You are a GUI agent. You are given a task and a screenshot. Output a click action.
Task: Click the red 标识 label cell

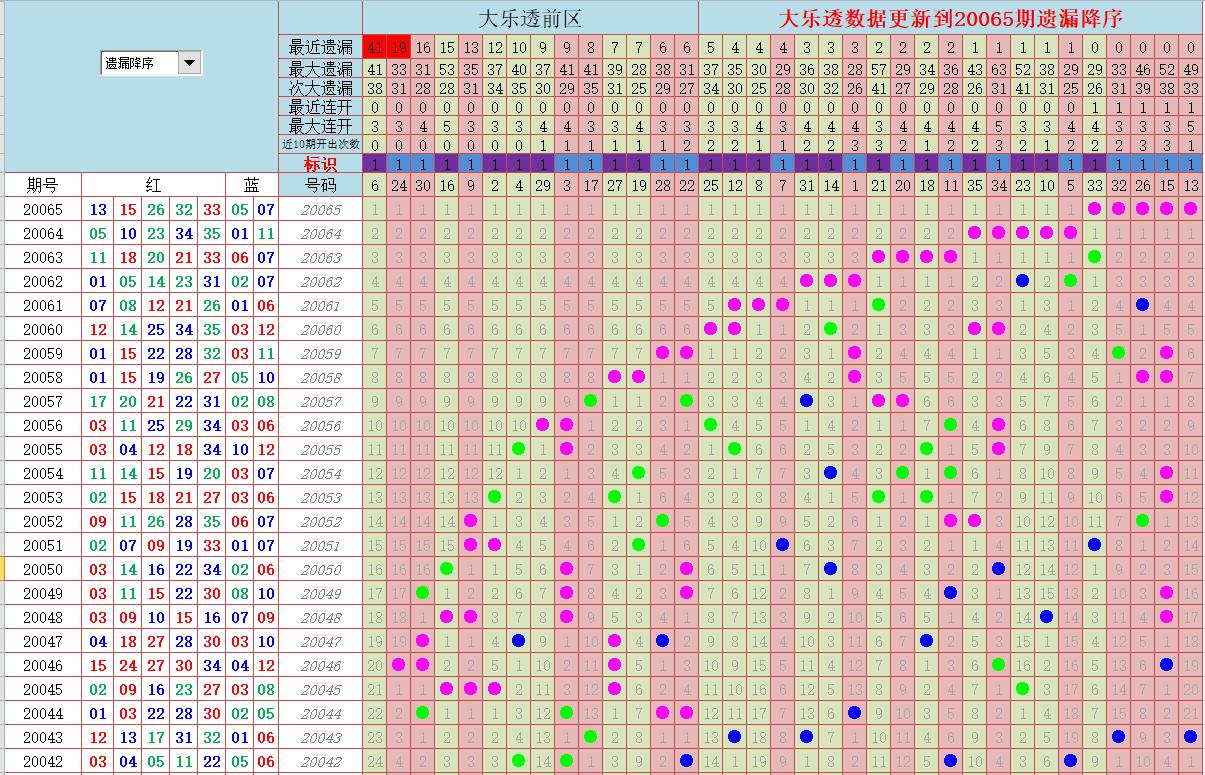320,163
